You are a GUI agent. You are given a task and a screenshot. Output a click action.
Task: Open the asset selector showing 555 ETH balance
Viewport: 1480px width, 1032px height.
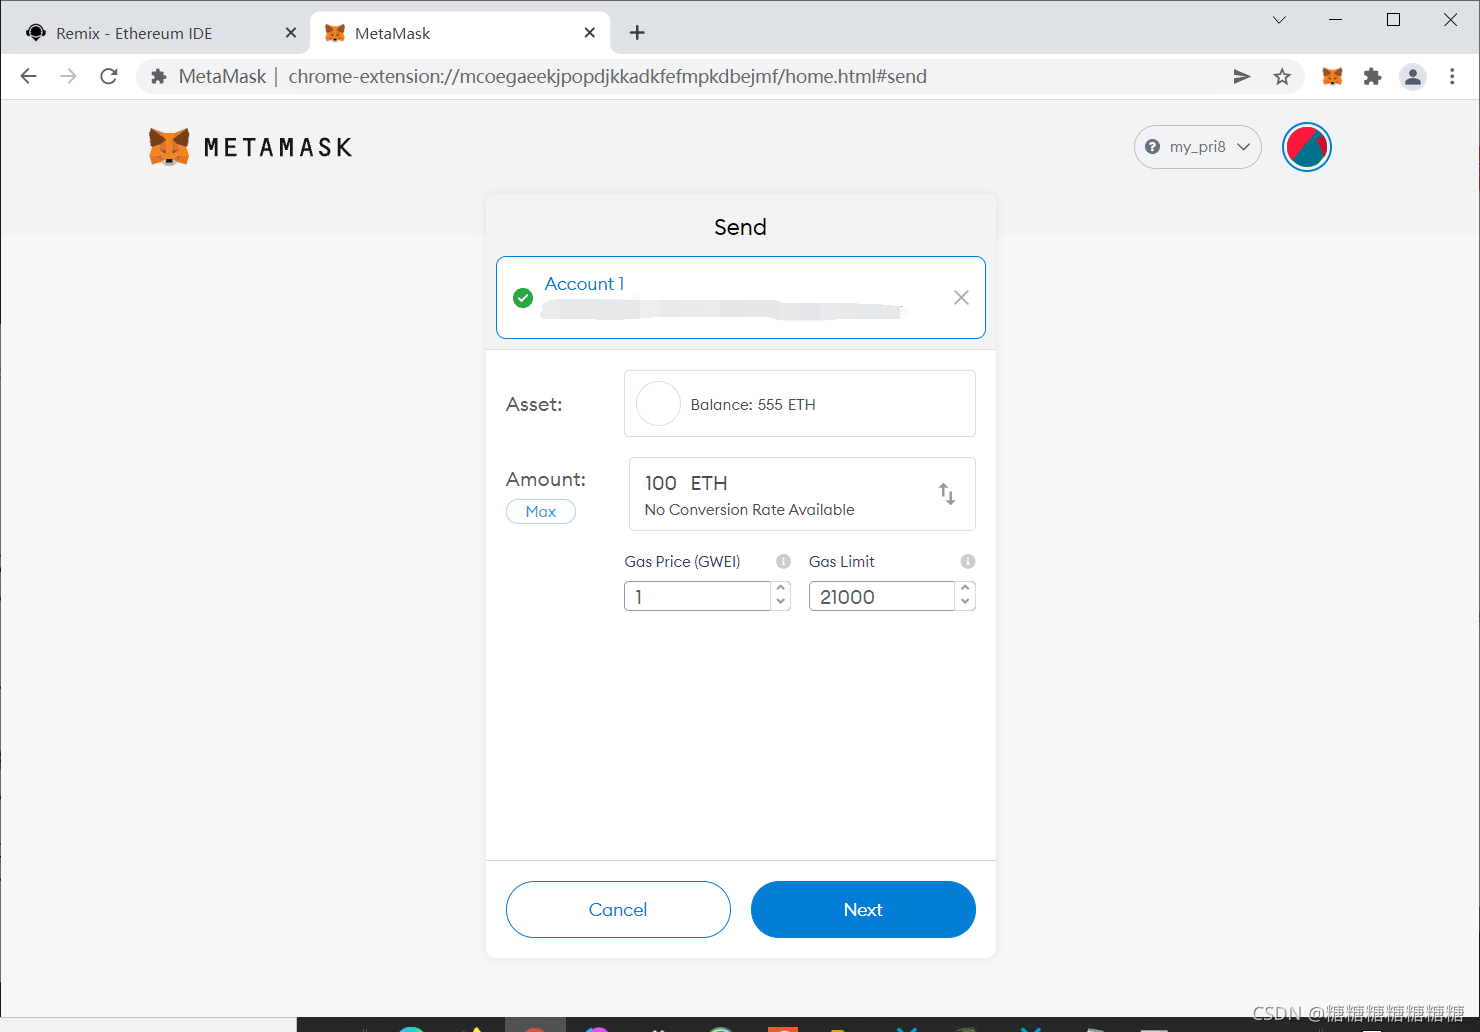point(799,404)
